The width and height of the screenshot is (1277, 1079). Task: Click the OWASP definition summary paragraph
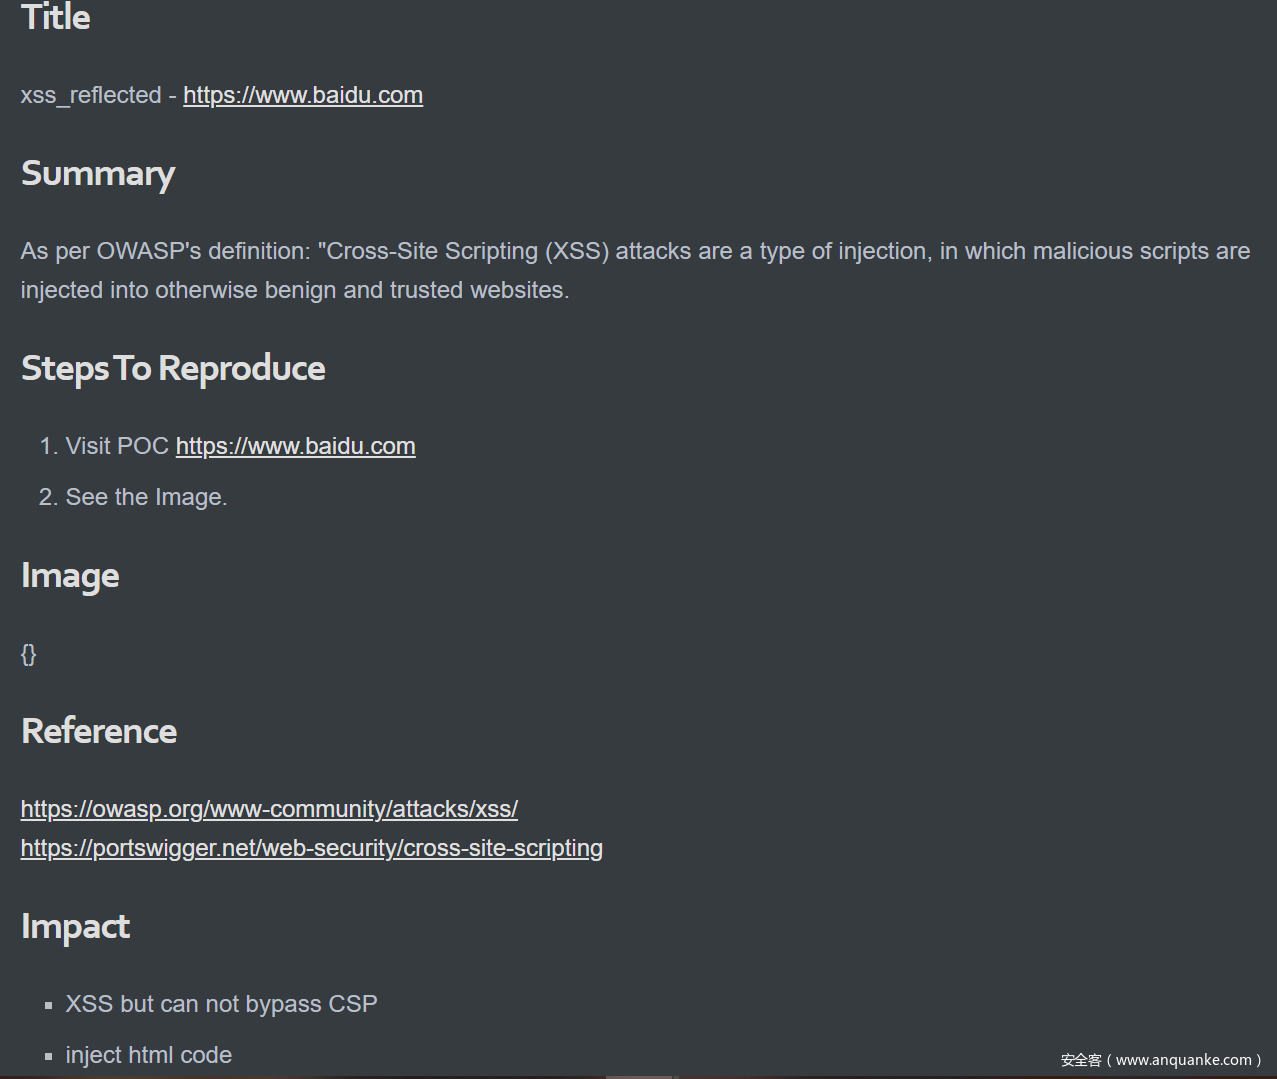click(x=635, y=251)
